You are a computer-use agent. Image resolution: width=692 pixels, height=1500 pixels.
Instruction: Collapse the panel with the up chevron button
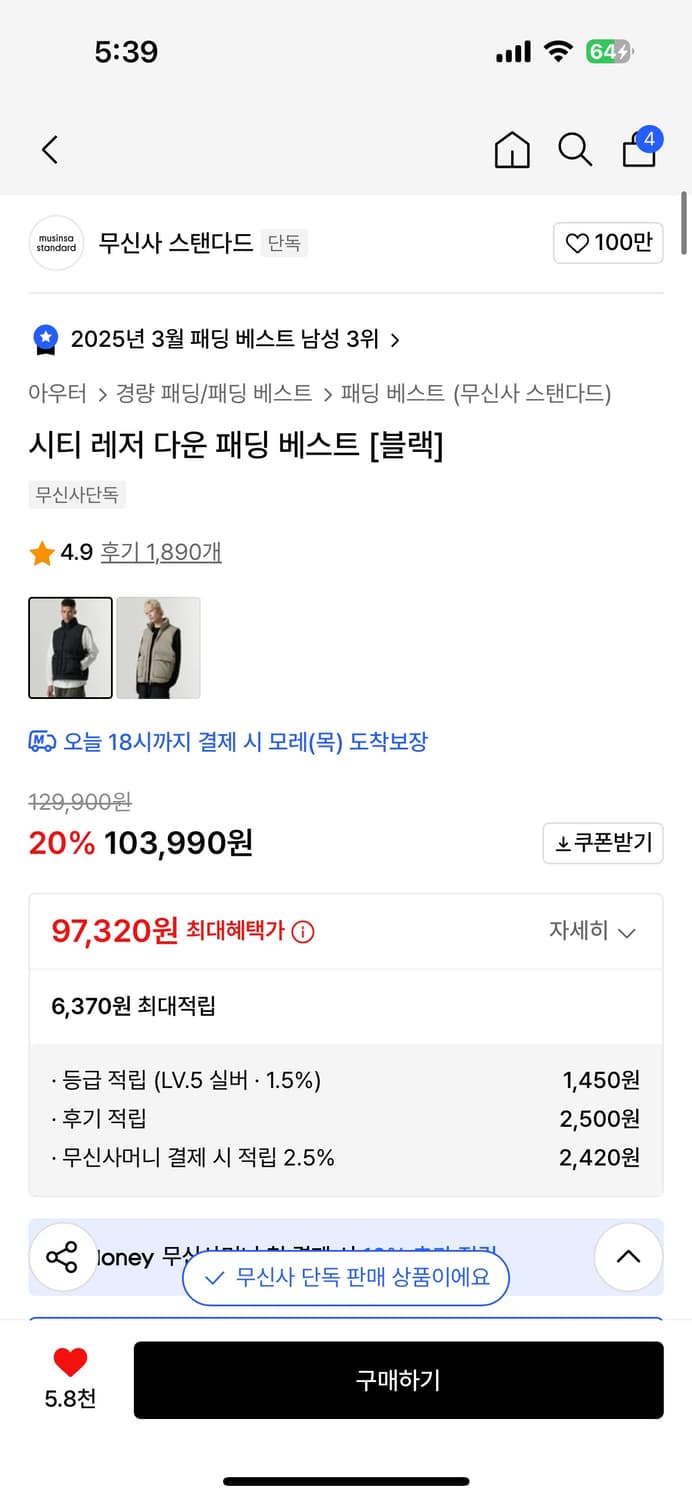628,1257
